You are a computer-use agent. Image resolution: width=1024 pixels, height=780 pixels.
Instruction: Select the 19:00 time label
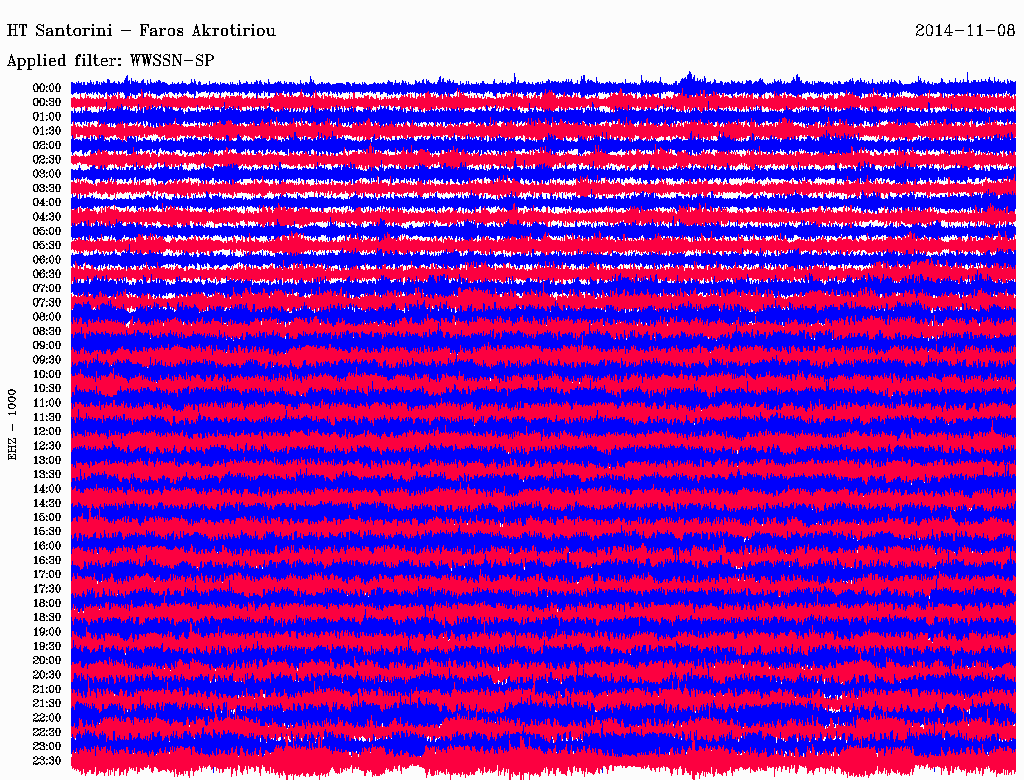click(x=47, y=632)
